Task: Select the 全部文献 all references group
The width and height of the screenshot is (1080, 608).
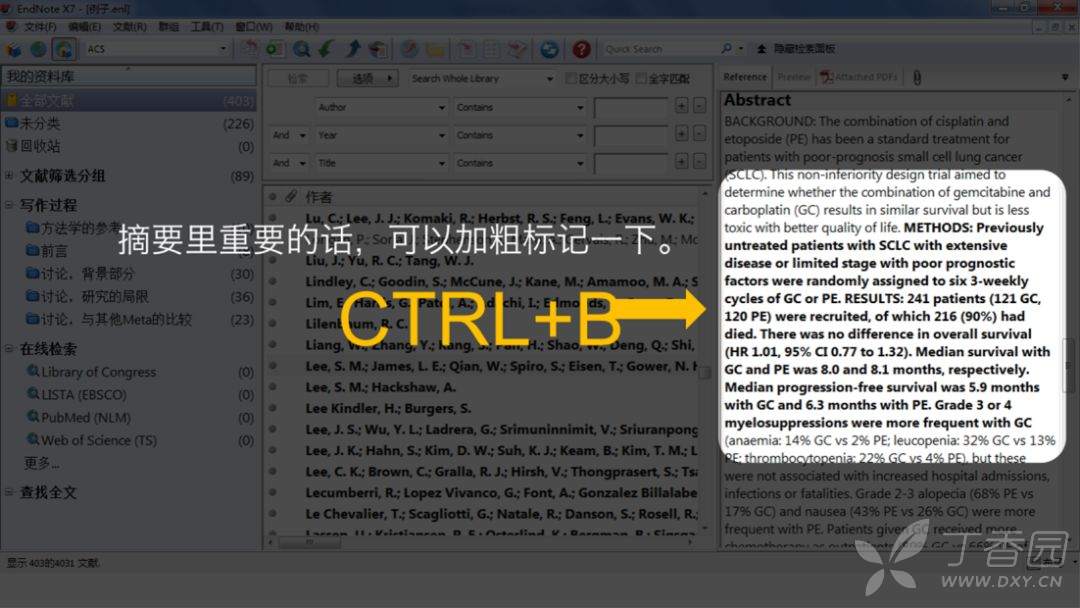Action: pos(129,101)
